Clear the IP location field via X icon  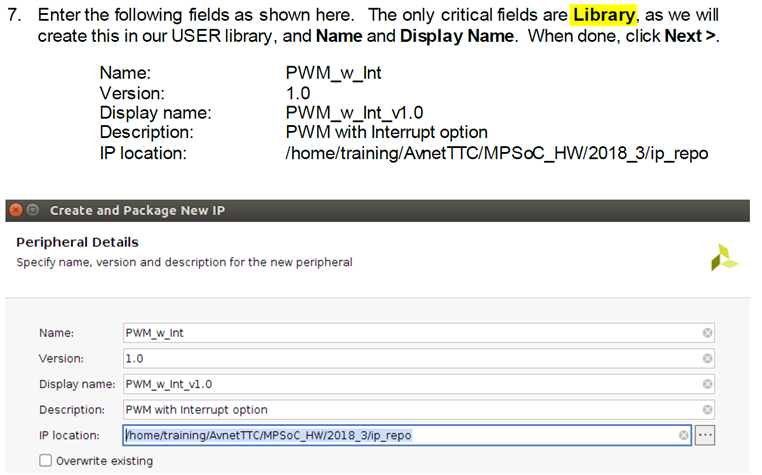683,435
